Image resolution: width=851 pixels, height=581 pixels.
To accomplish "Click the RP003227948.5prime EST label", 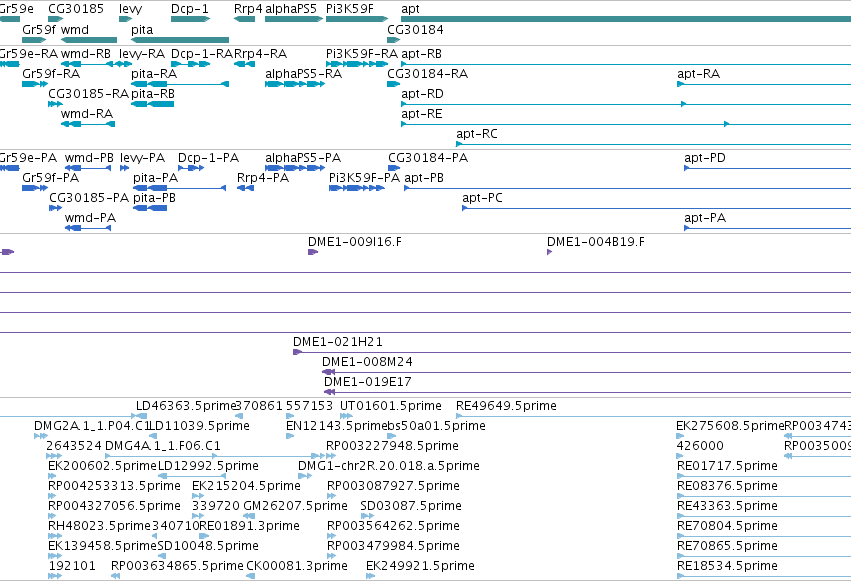I will tap(392, 446).
